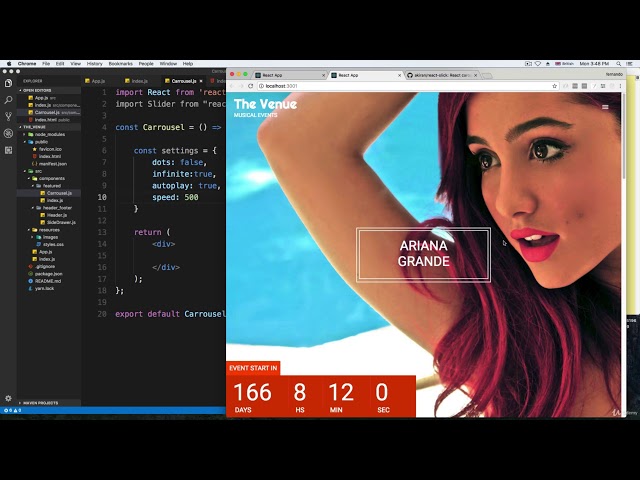
Task: Open yarn.lock in the explorer
Action: pyautogui.click(x=43, y=289)
